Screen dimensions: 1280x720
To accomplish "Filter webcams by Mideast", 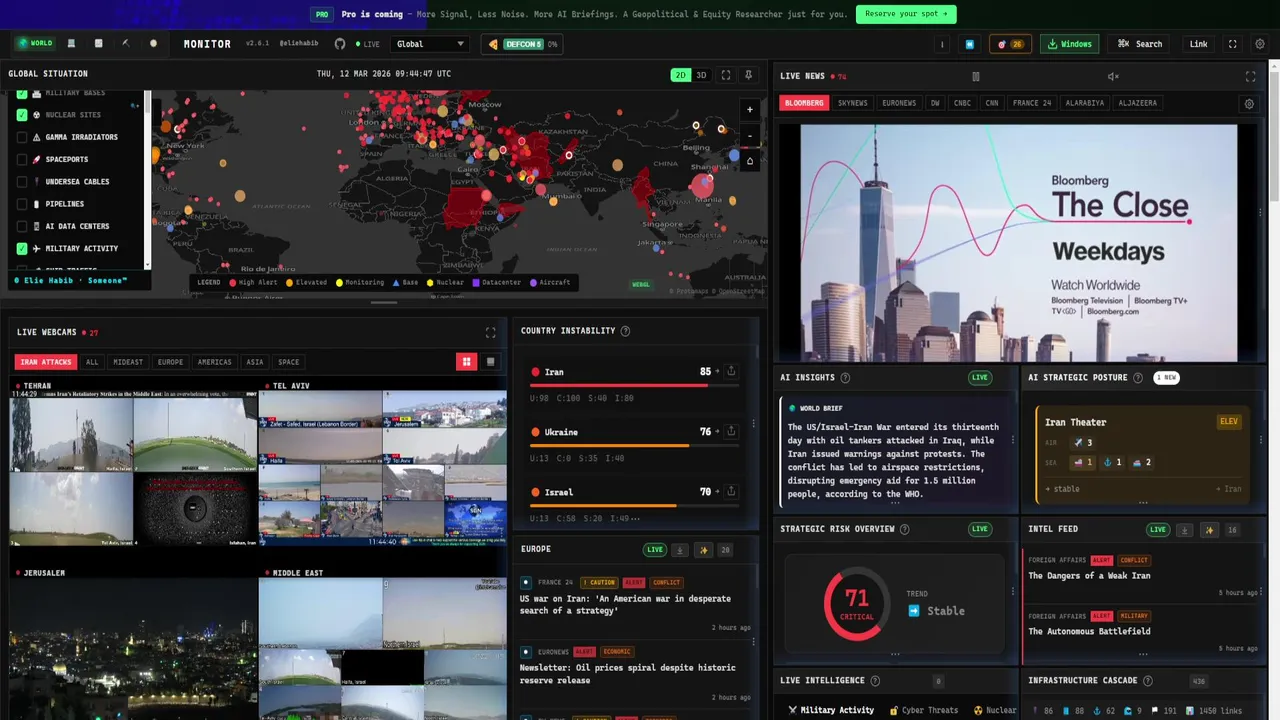I will tap(128, 362).
